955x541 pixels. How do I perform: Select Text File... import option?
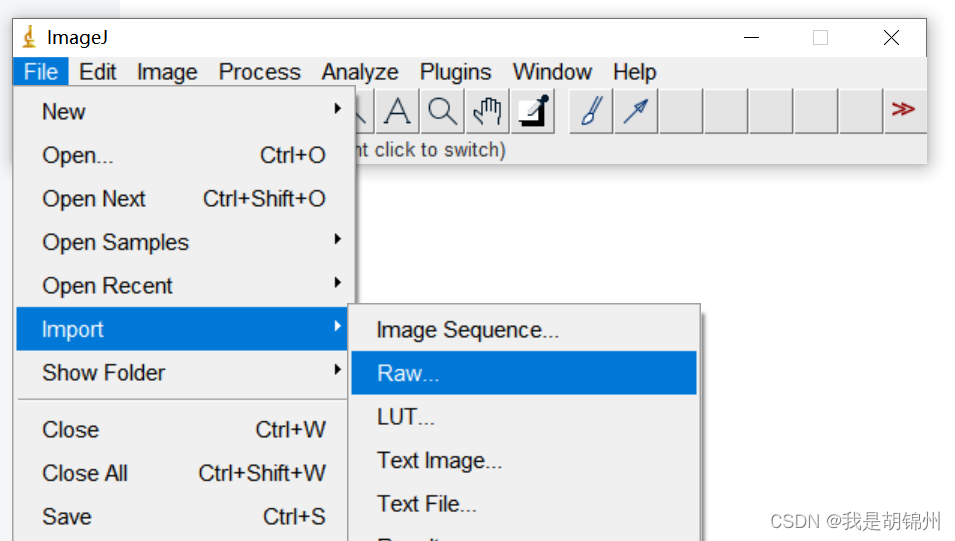click(524, 504)
